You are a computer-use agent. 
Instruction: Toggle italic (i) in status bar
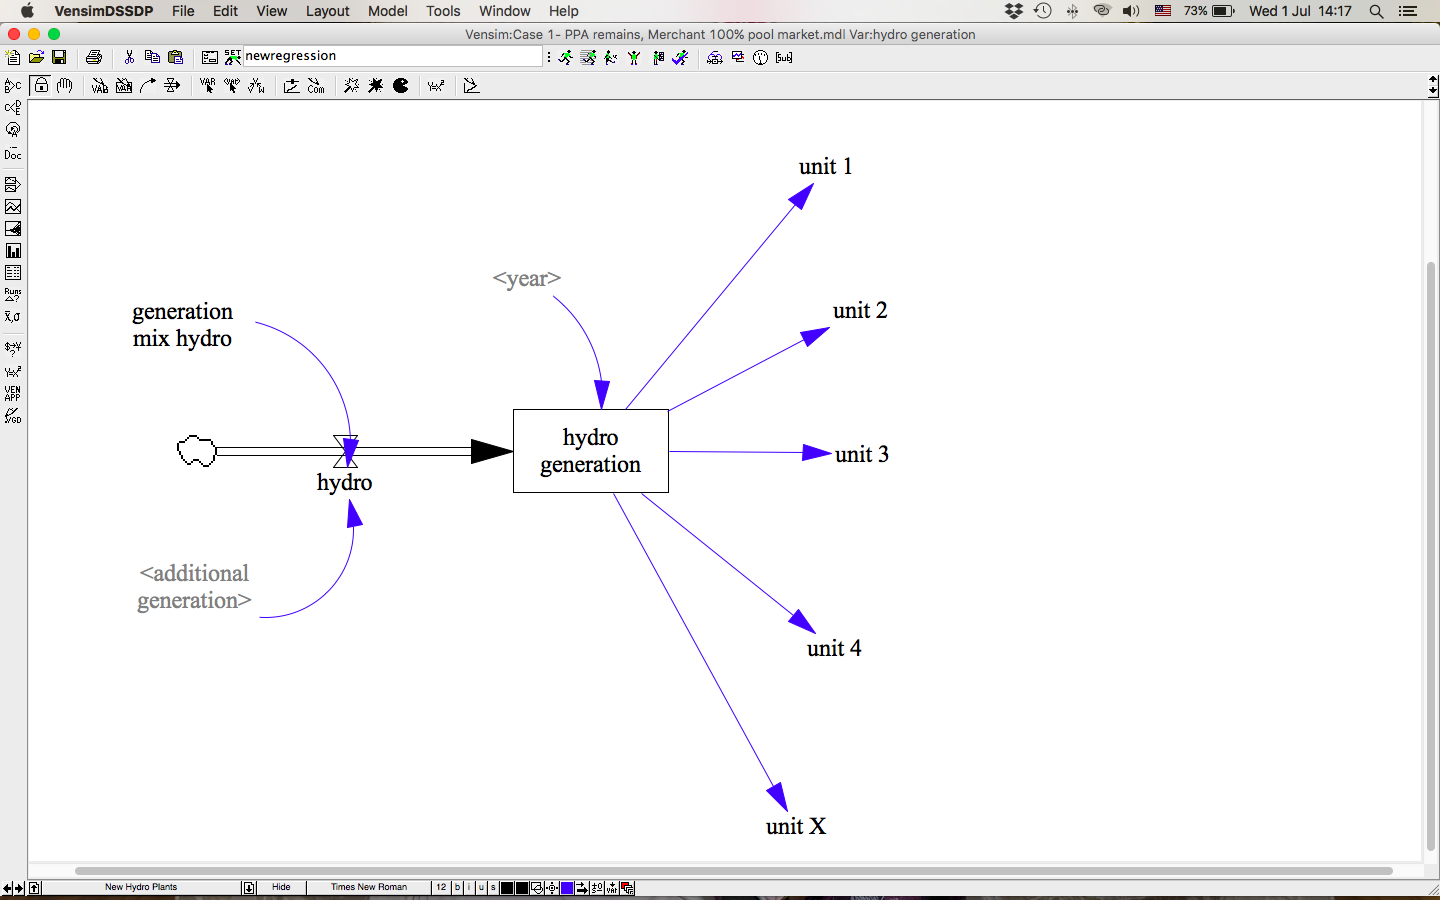[x=469, y=887]
